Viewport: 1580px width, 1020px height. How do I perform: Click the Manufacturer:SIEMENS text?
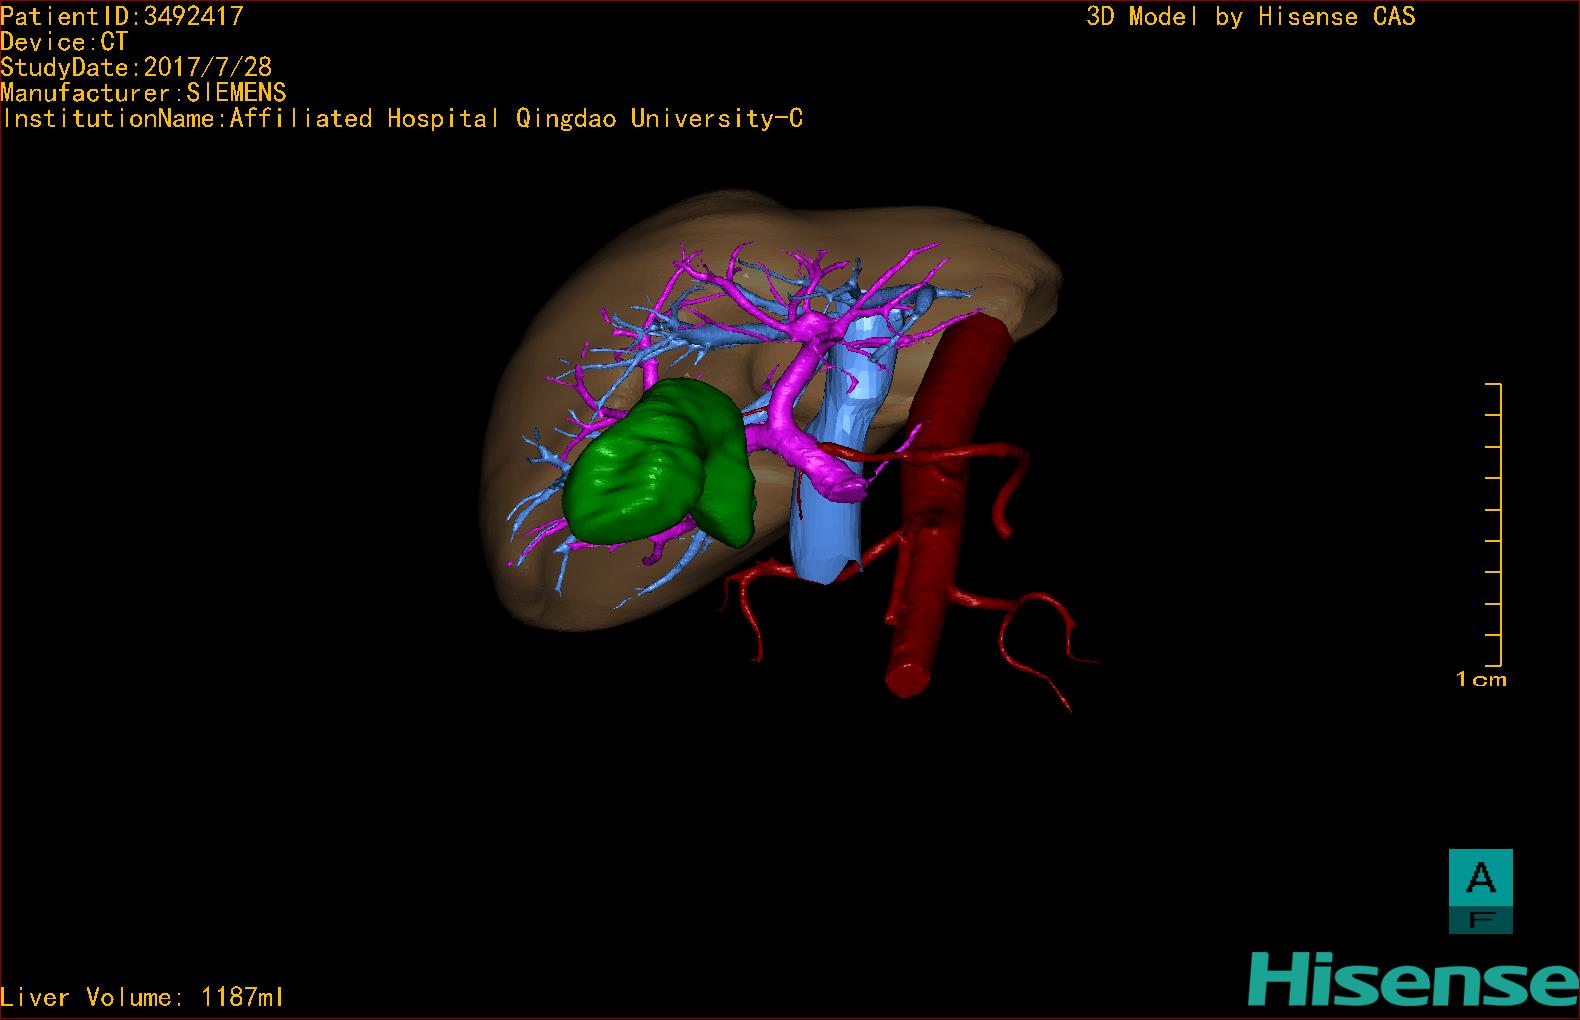pyautogui.click(x=143, y=93)
